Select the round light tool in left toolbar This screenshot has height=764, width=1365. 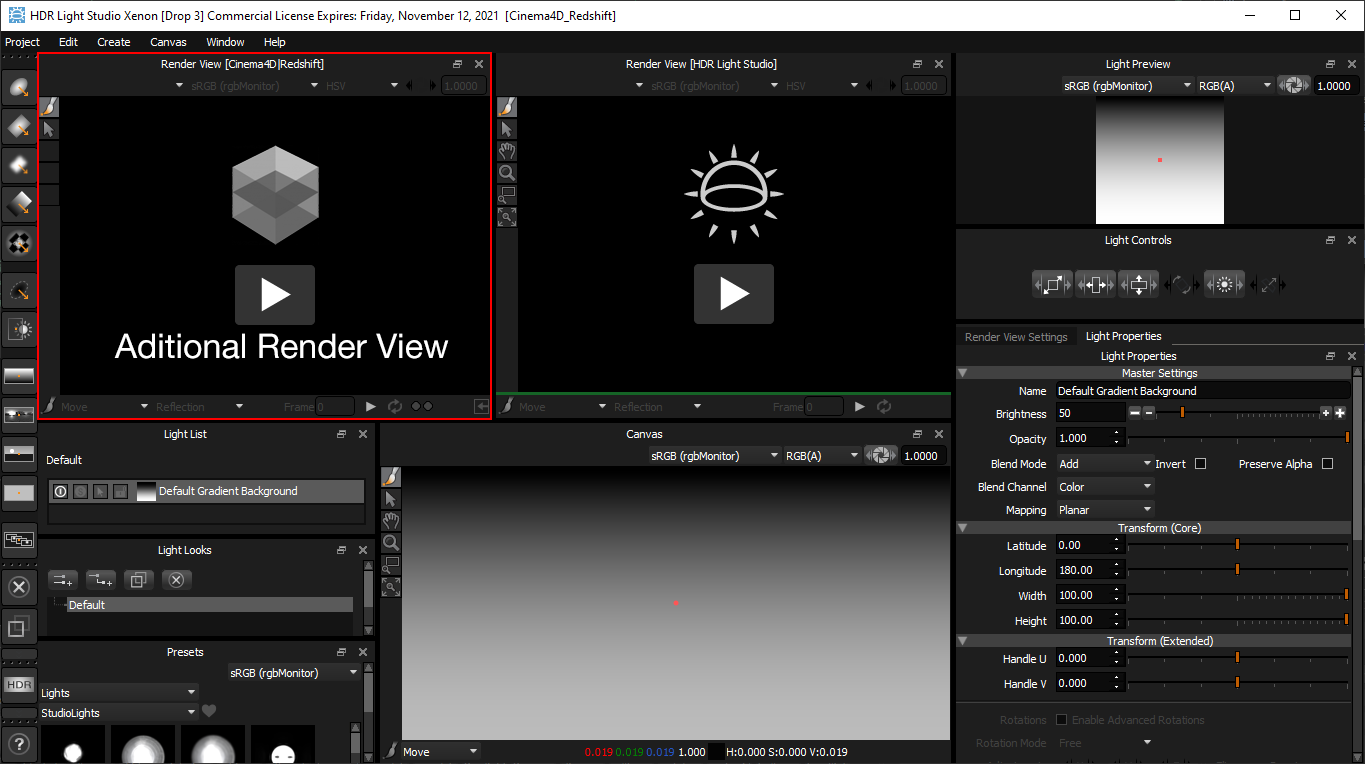point(19,87)
